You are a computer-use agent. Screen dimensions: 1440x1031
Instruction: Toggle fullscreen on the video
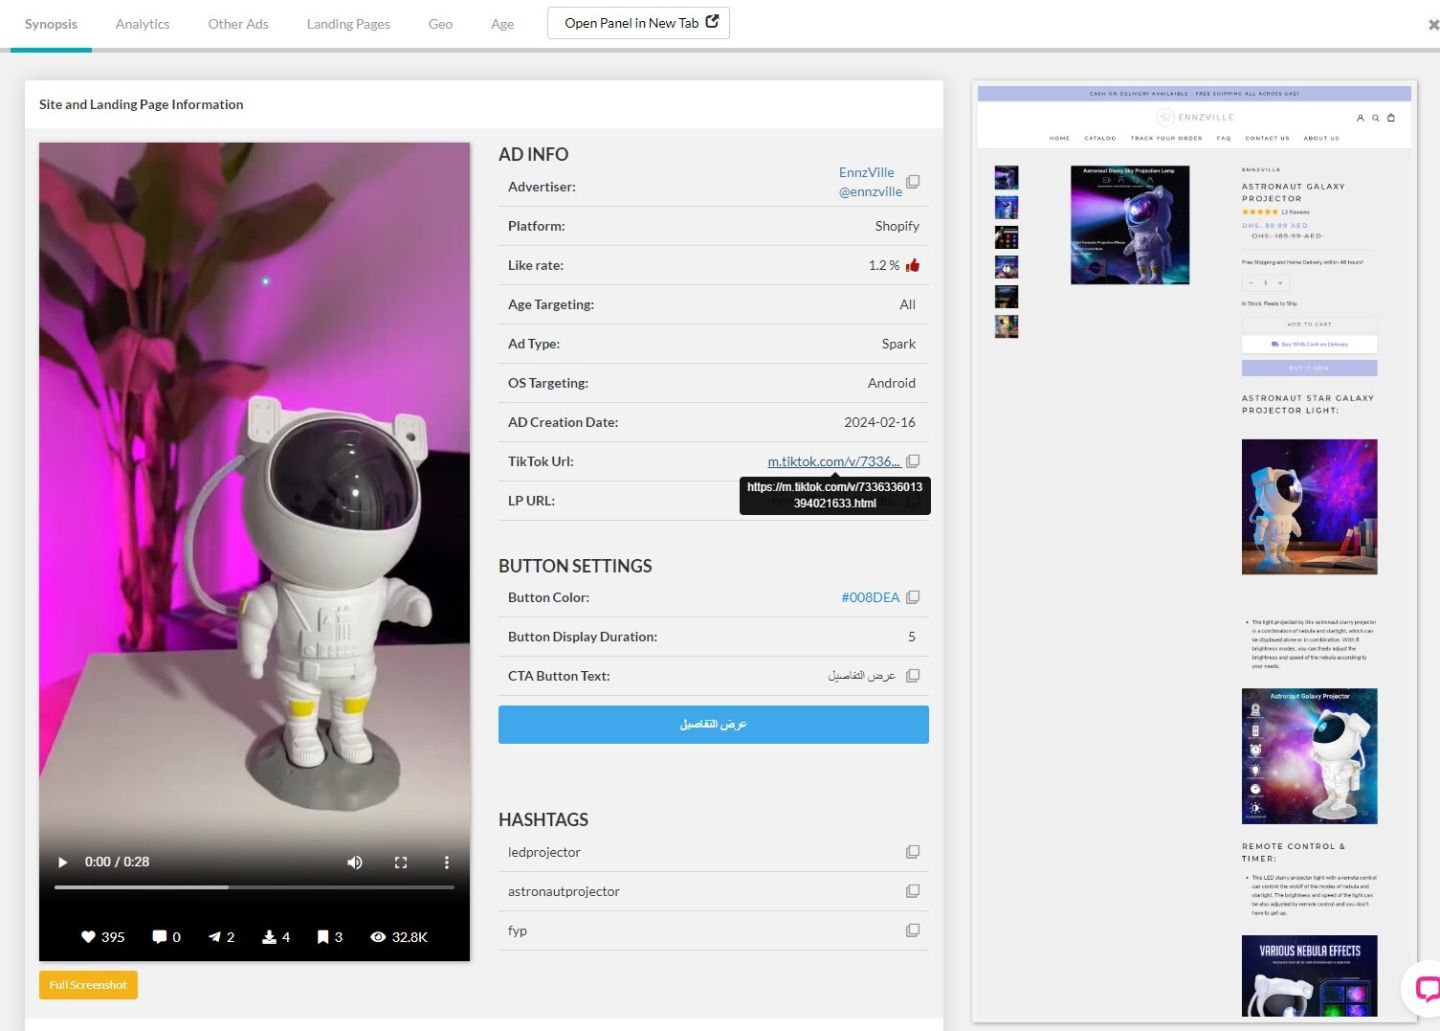pos(401,862)
